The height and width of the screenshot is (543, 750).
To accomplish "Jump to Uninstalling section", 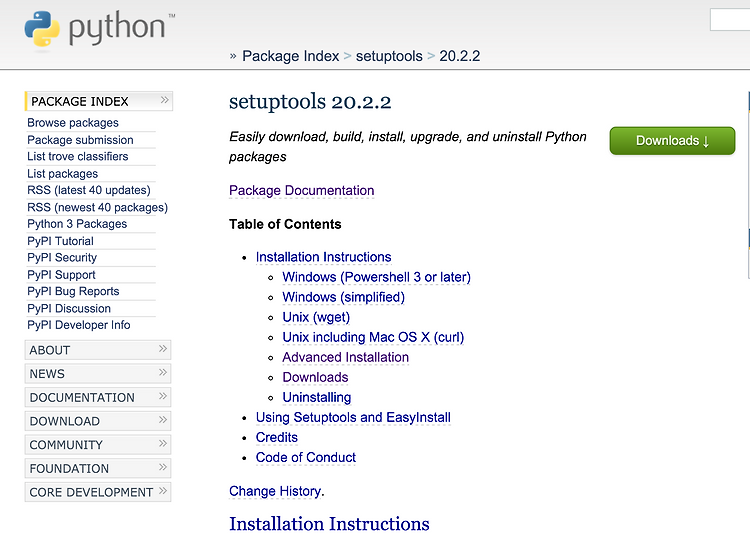I will pos(317,398).
